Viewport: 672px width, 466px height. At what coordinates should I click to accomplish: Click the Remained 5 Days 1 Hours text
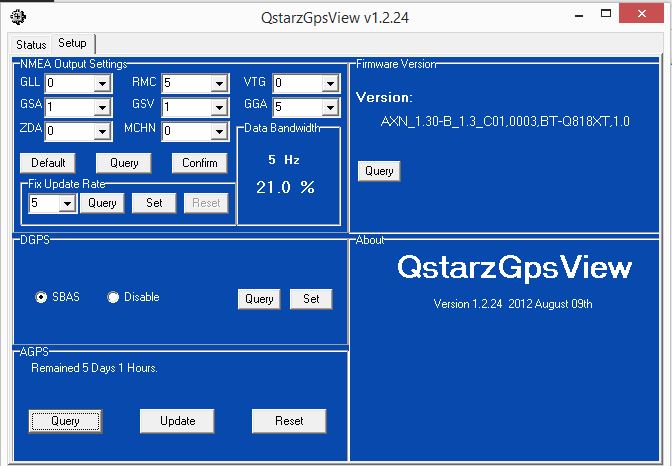[94, 368]
